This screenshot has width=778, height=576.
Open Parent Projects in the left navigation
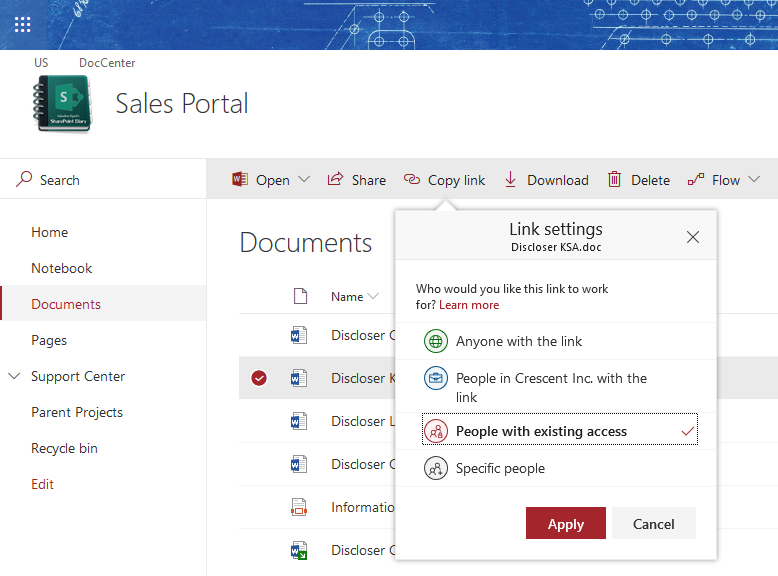[x=77, y=412]
